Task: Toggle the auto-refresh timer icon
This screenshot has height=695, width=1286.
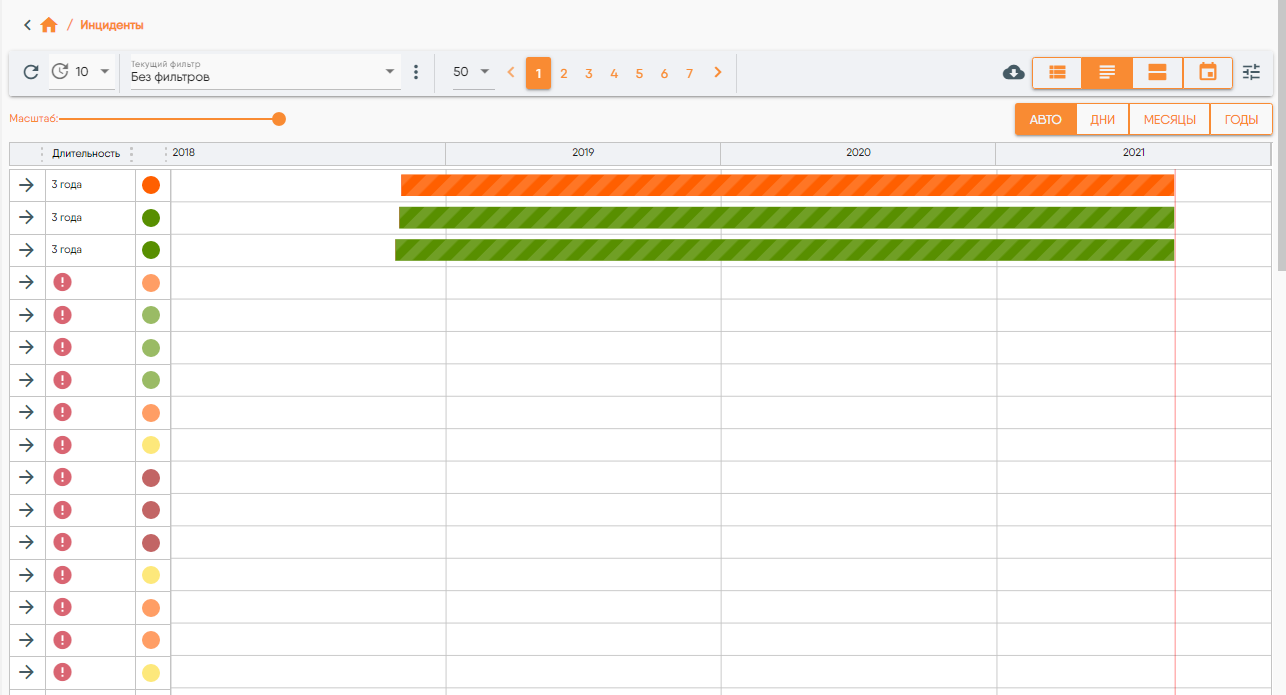Action: click(60, 72)
